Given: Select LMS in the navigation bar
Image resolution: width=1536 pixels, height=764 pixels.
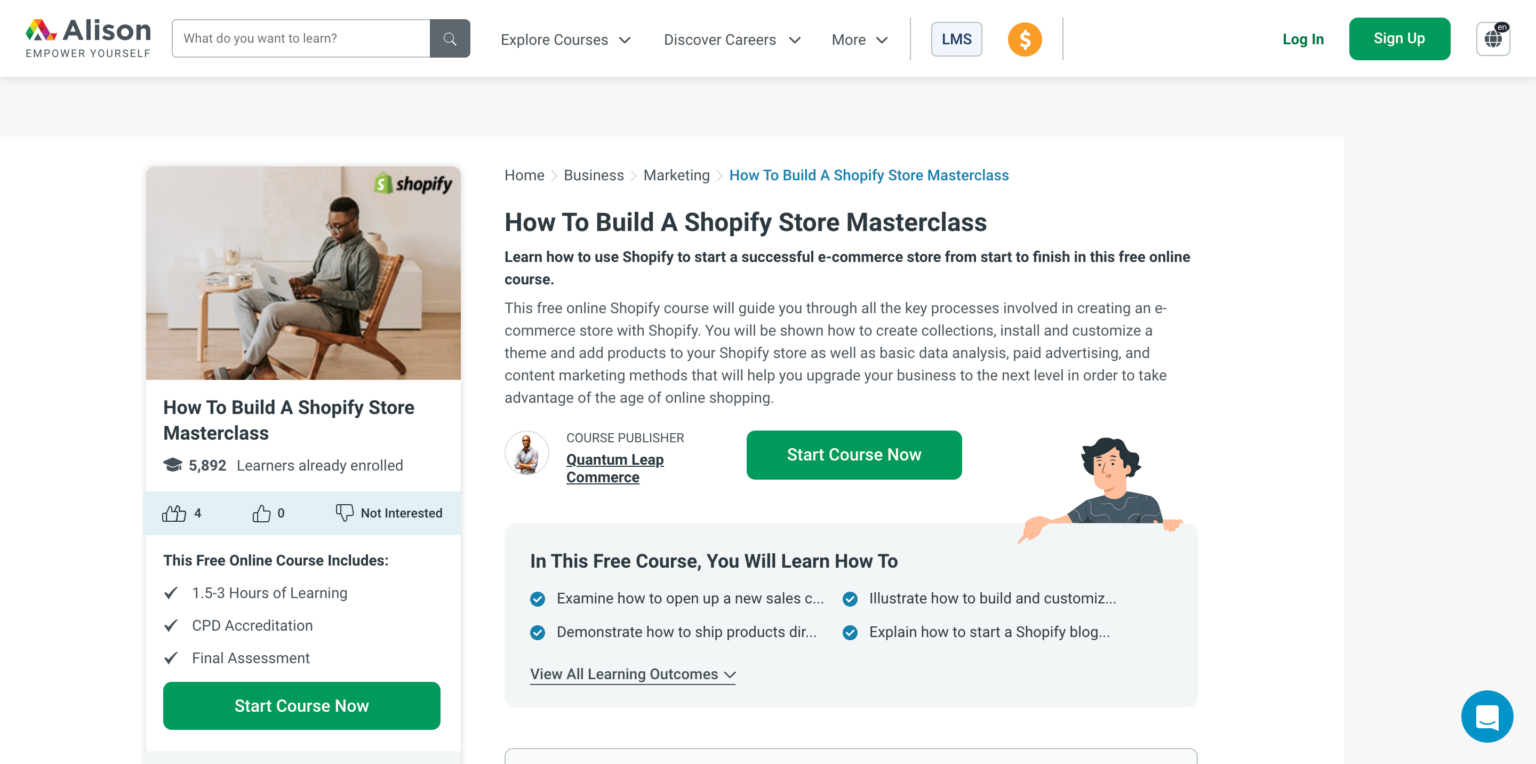Looking at the screenshot, I should coord(956,39).
